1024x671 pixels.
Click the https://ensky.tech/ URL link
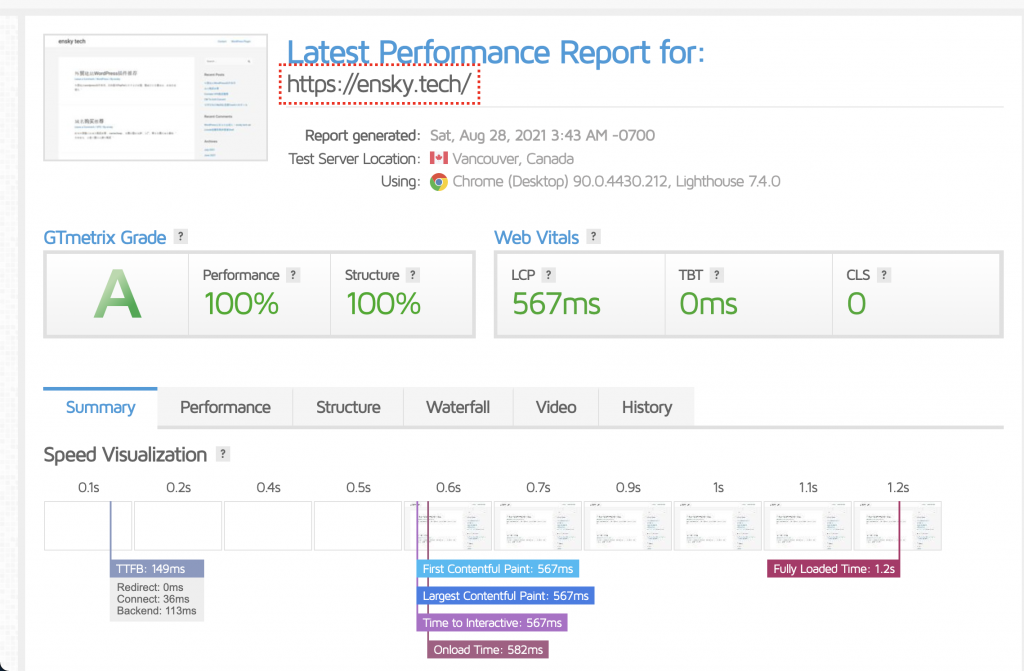tap(378, 85)
